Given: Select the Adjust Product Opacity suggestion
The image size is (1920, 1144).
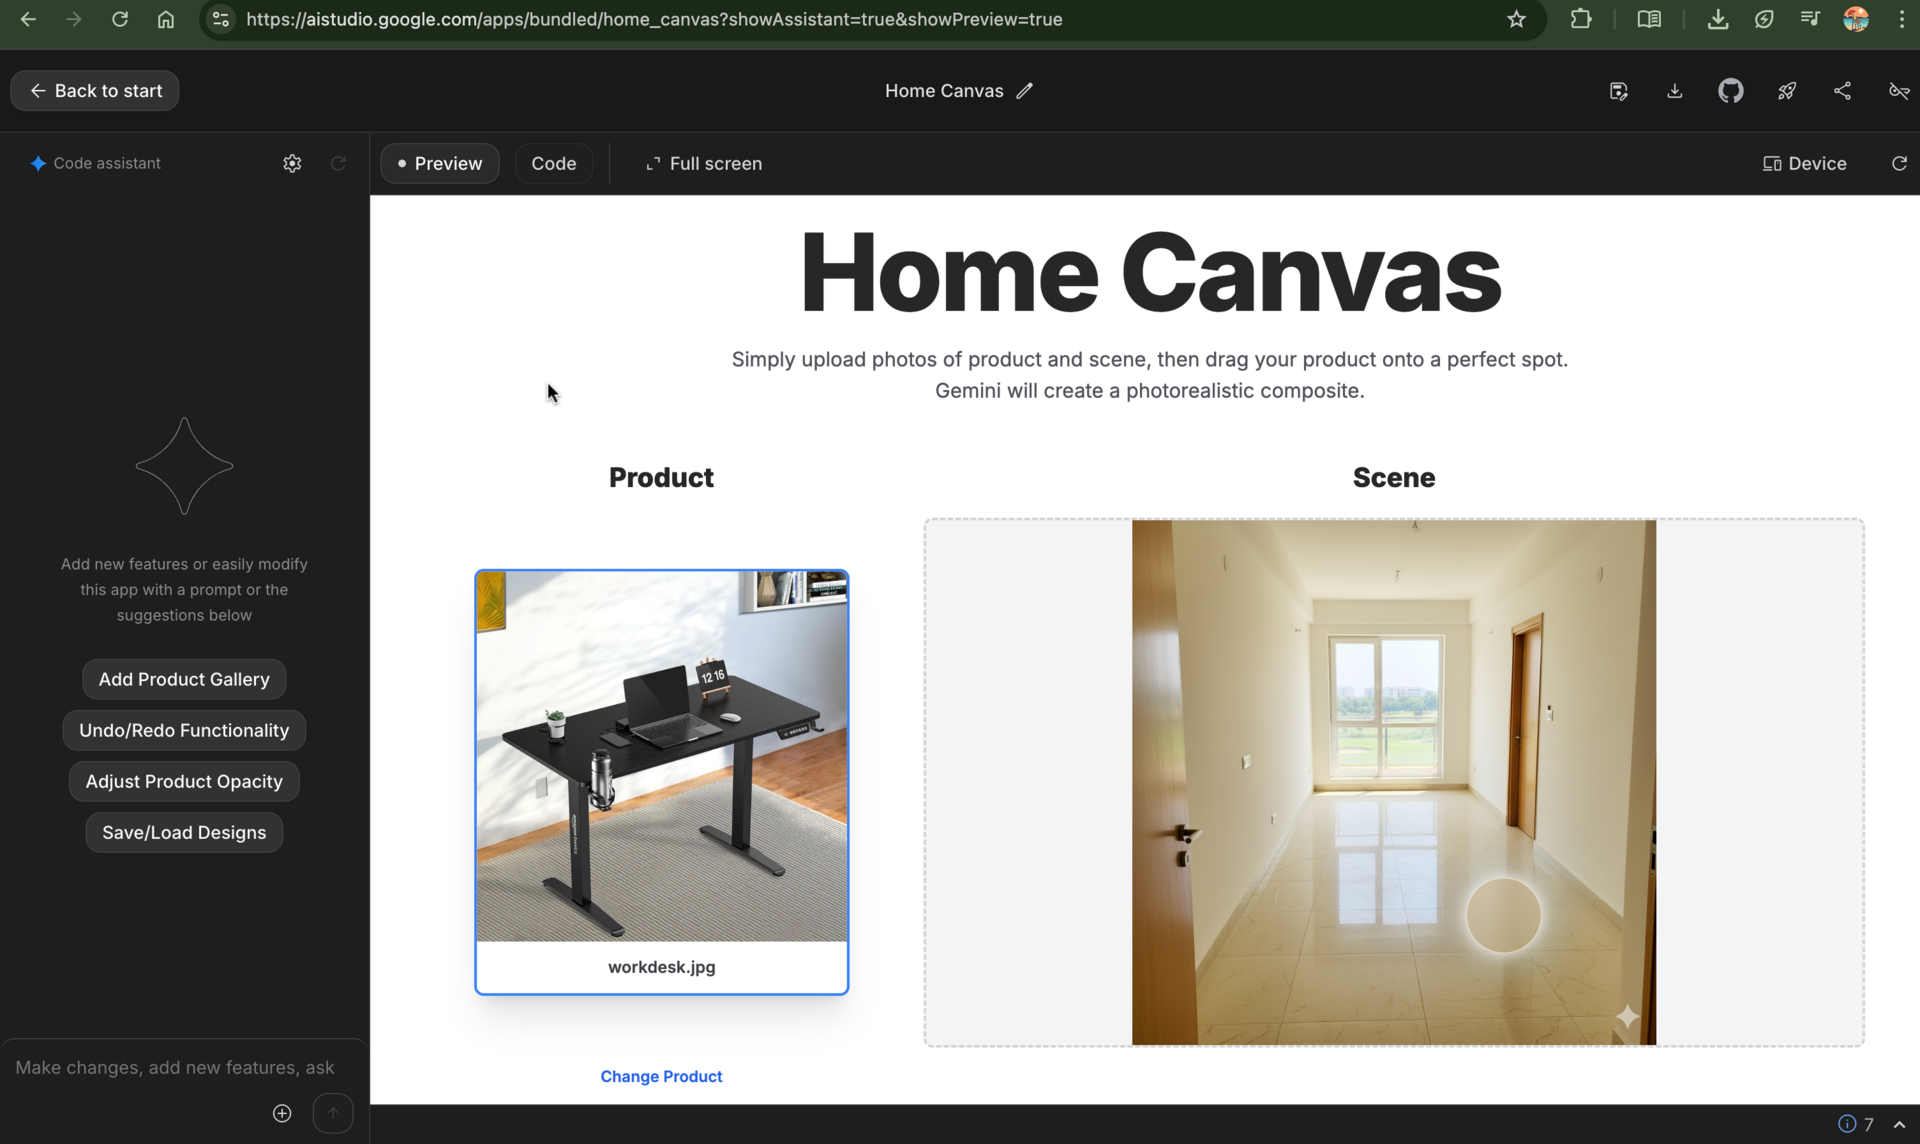Looking at the screenshot, I should pyautogui.click(x=183, y=781).
